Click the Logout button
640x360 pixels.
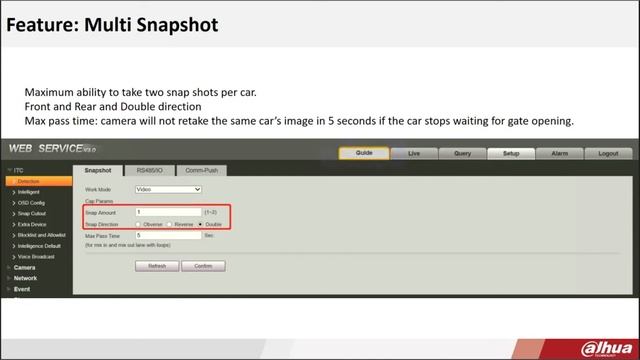[608, 153]
